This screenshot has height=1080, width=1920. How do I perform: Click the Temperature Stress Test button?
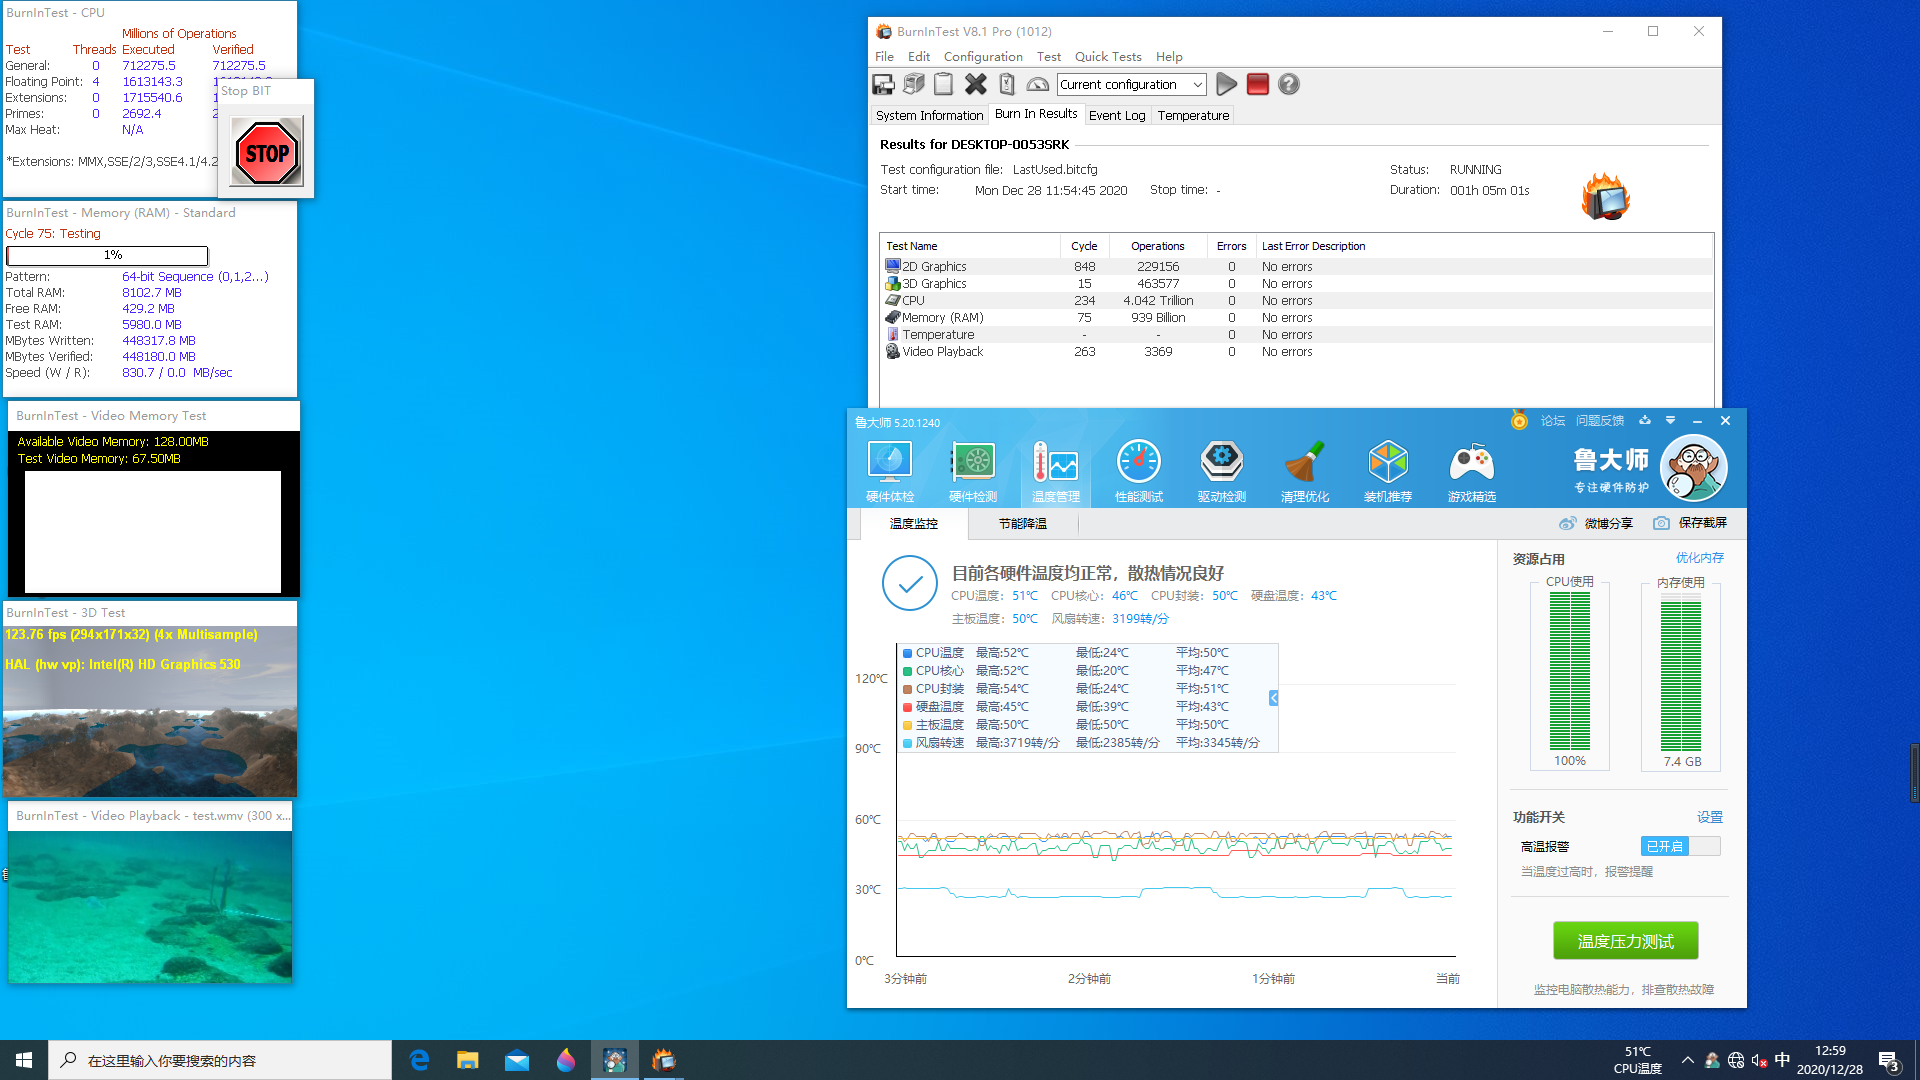(x=1625, y=940)
